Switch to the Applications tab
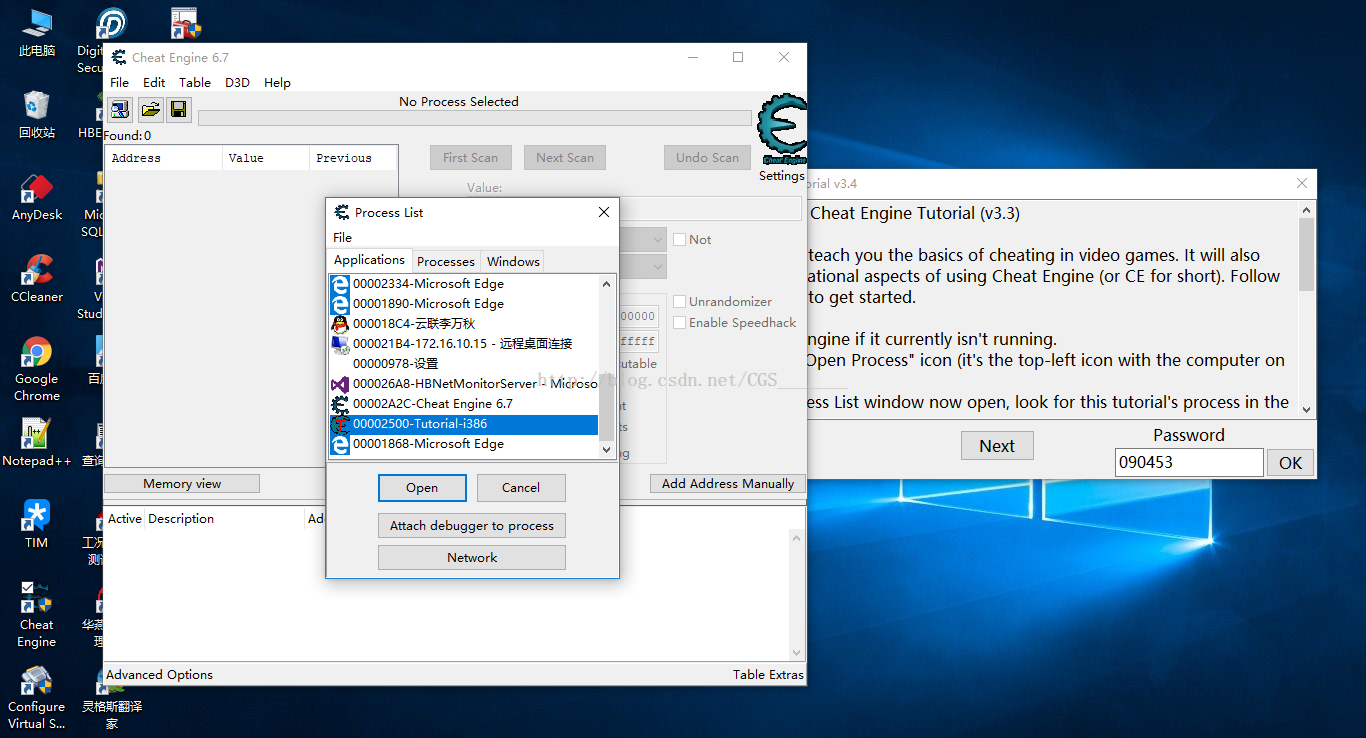1366x738 pixels. [x=369, y=260]
